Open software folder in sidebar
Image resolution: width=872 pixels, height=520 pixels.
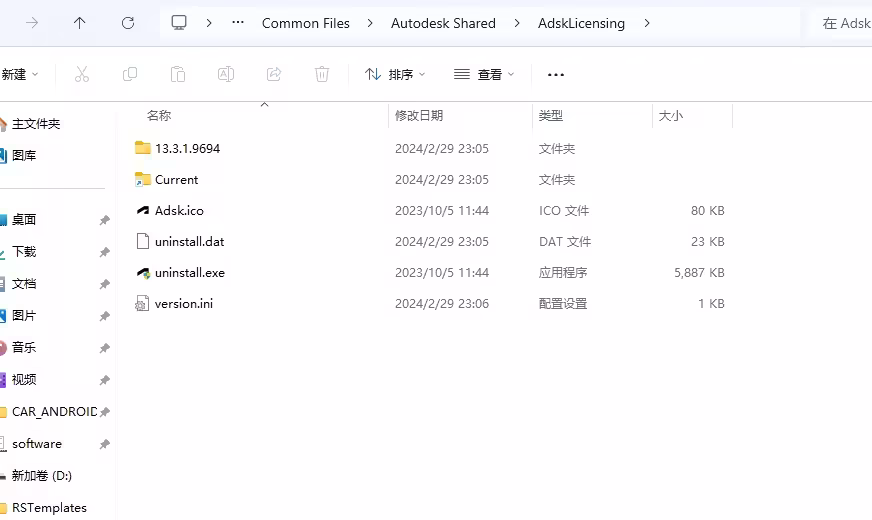coord(37,444)
